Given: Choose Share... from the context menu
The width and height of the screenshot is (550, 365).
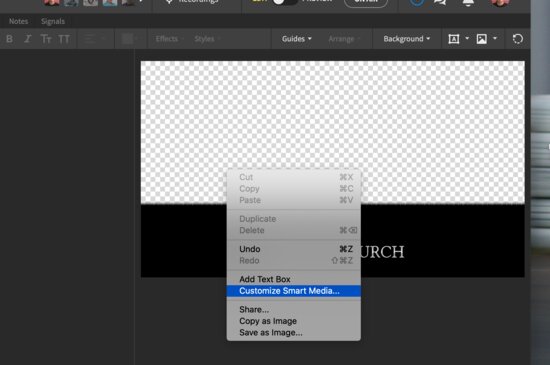Looking at the screenshot, I should click(294, 309).
